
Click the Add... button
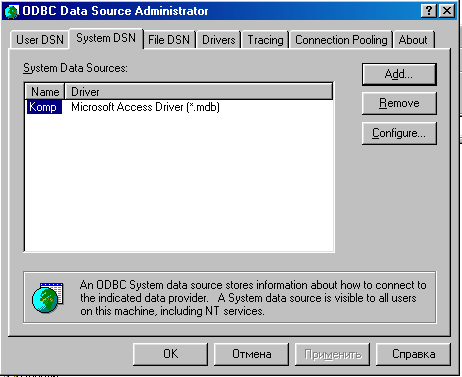coord(399,74)
